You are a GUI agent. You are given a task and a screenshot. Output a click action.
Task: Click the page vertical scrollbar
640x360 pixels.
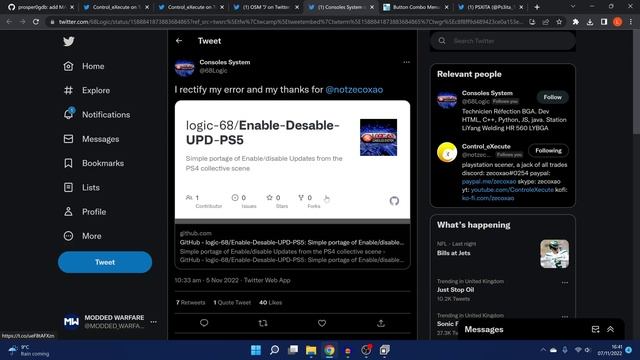click(636, 82)
